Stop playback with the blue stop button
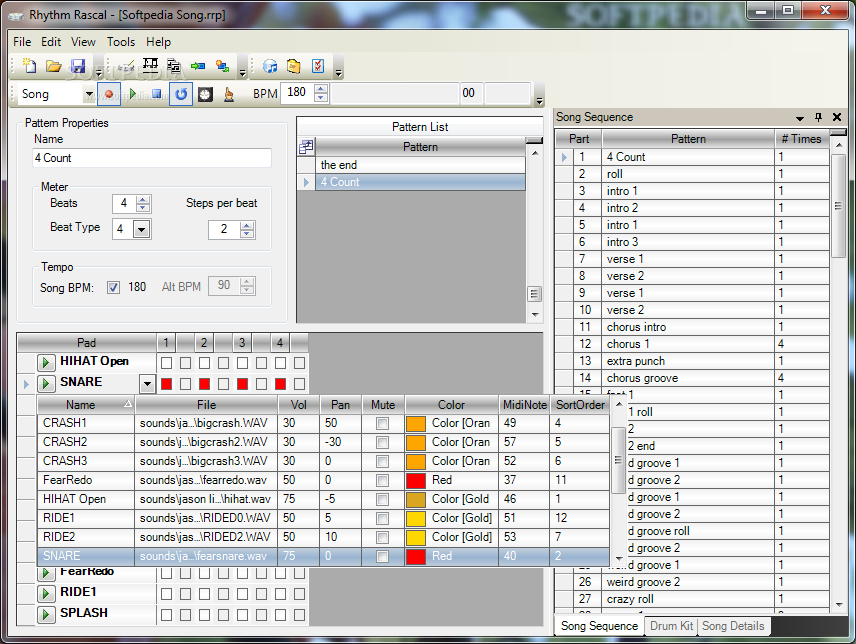 (x=157, y=94)
